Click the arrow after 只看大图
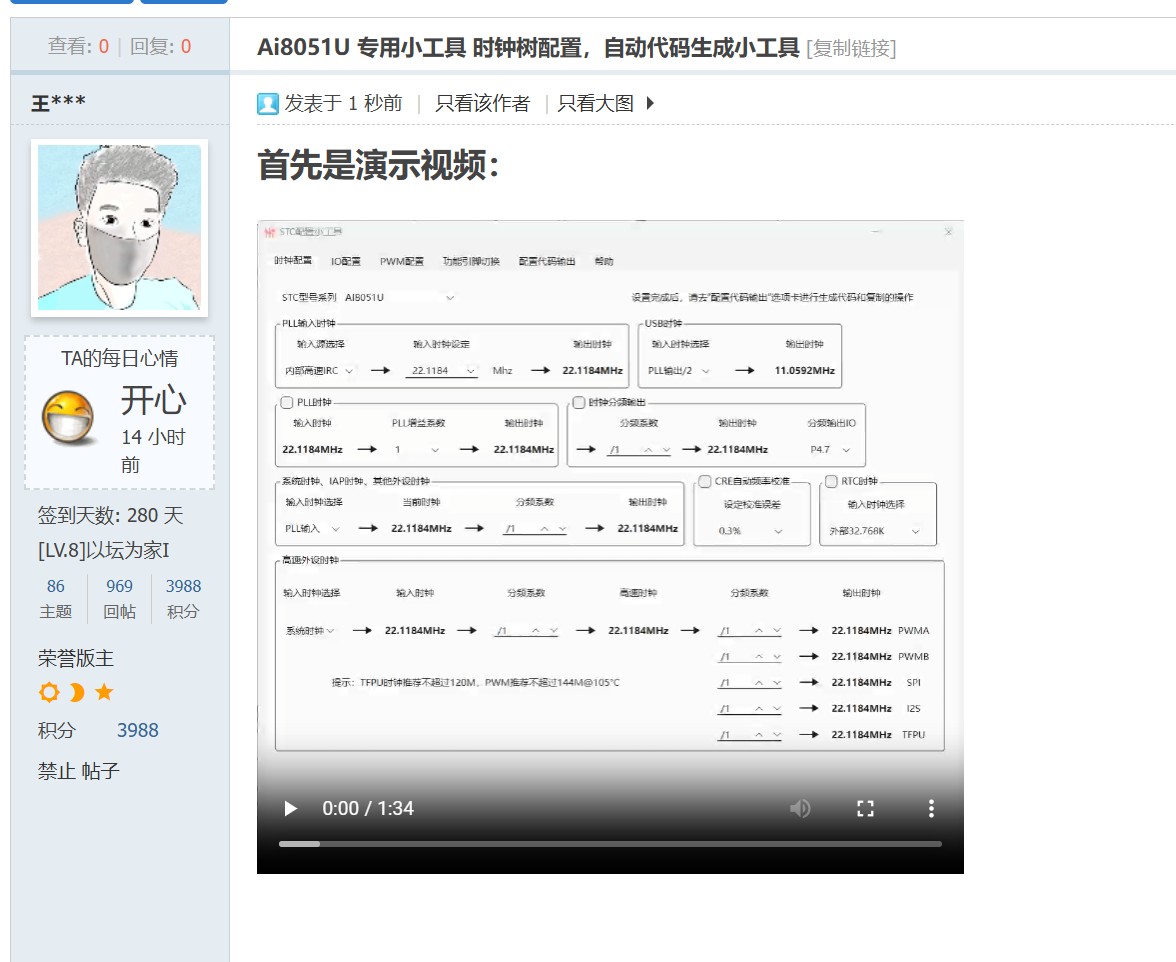This screenshot has height=962, width=1176. click(x=650, y=103)
